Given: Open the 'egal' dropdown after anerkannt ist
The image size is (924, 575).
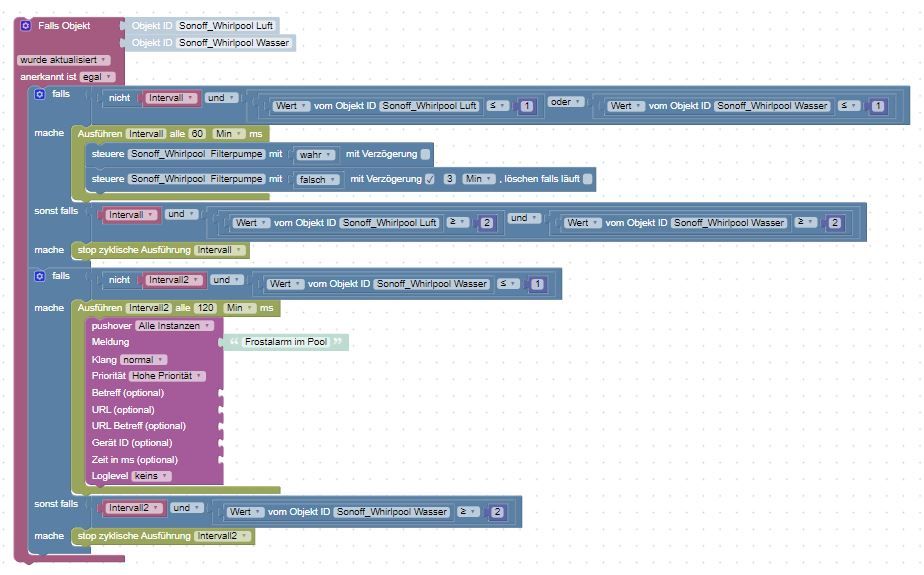Looking at the screenshot, I should [97, 77].
